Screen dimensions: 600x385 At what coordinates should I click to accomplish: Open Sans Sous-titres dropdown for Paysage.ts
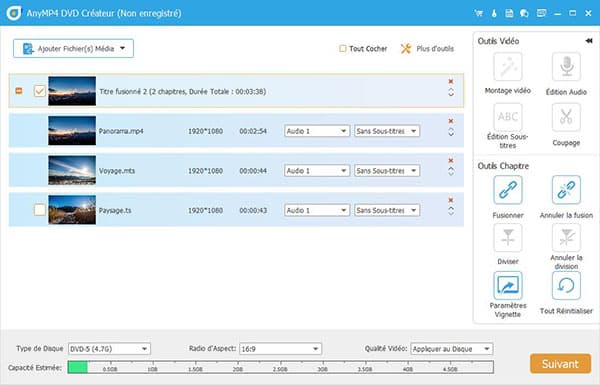(387, 210)
